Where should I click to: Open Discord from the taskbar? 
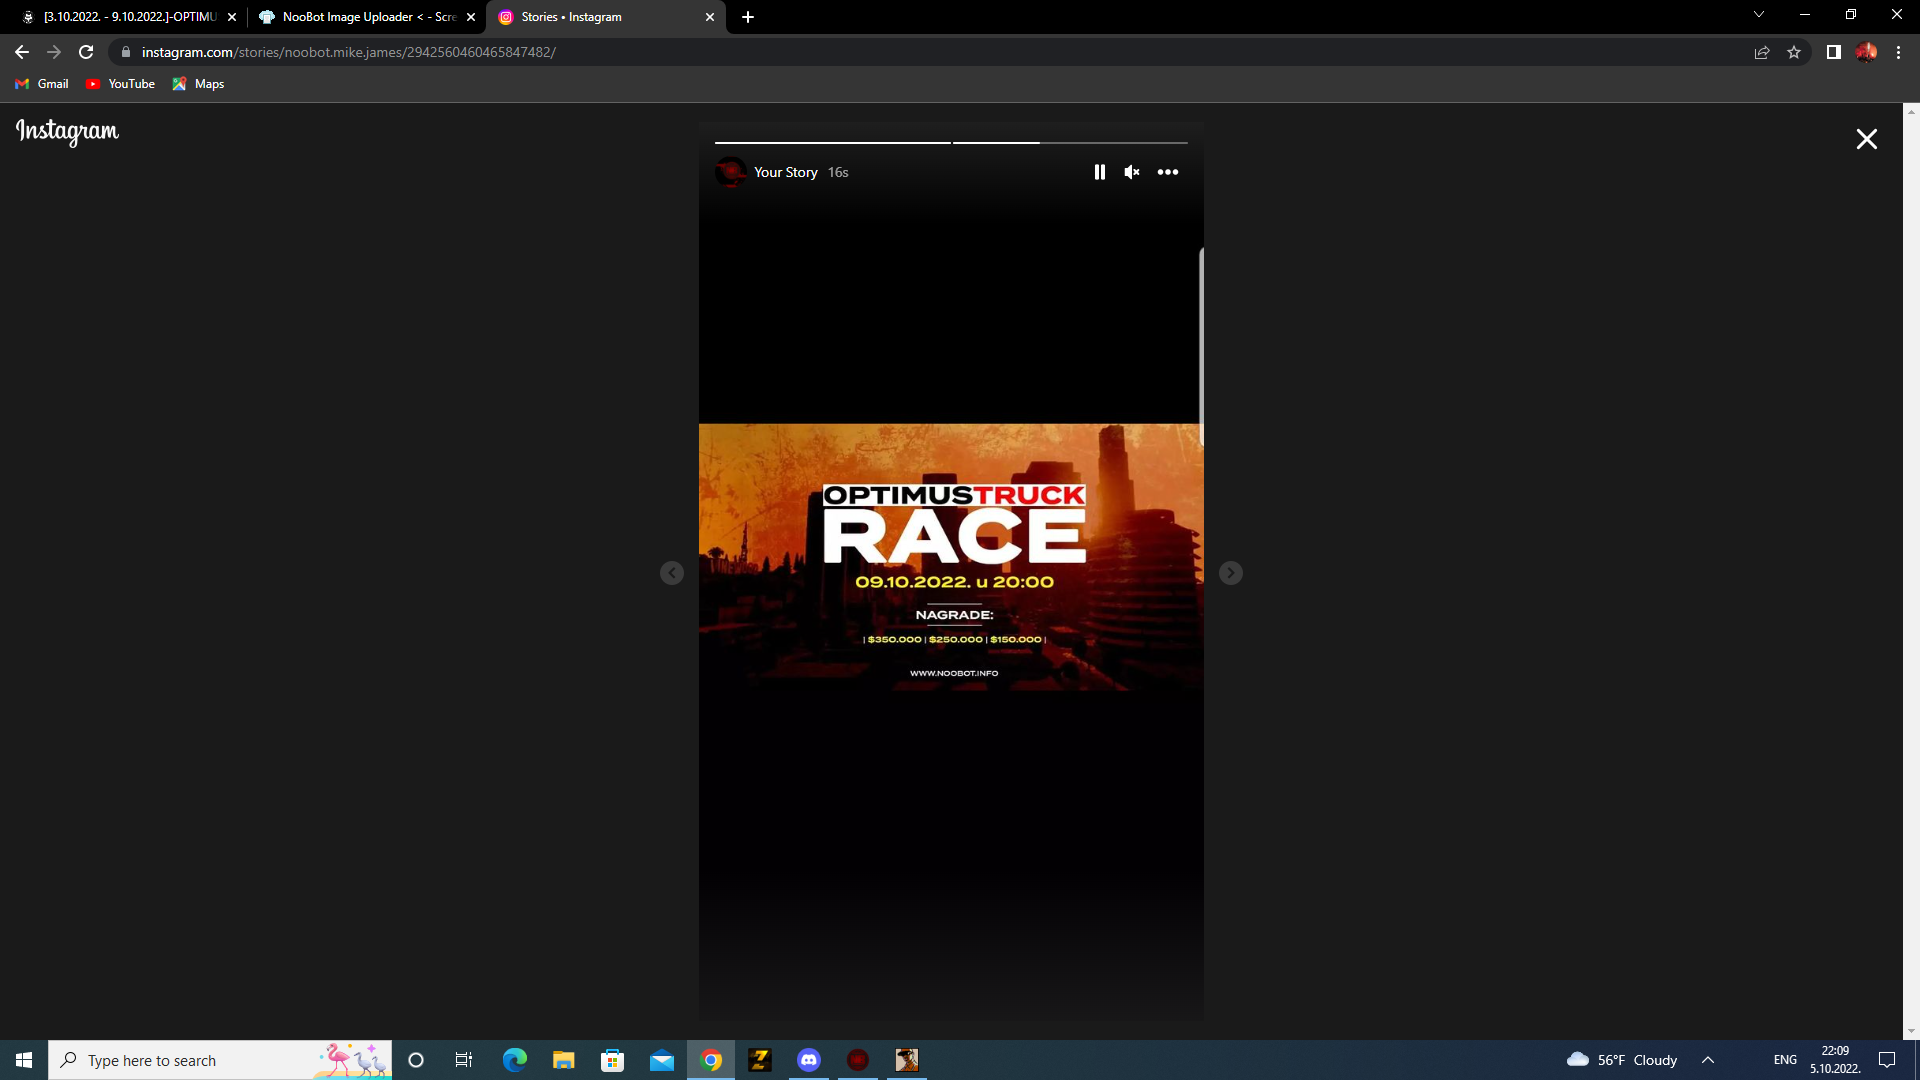pos(809,1060)
